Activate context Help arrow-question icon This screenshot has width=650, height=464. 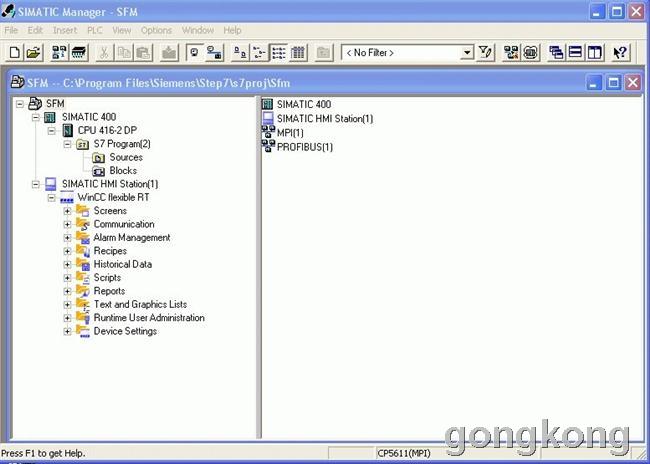[x=621, y=53]
